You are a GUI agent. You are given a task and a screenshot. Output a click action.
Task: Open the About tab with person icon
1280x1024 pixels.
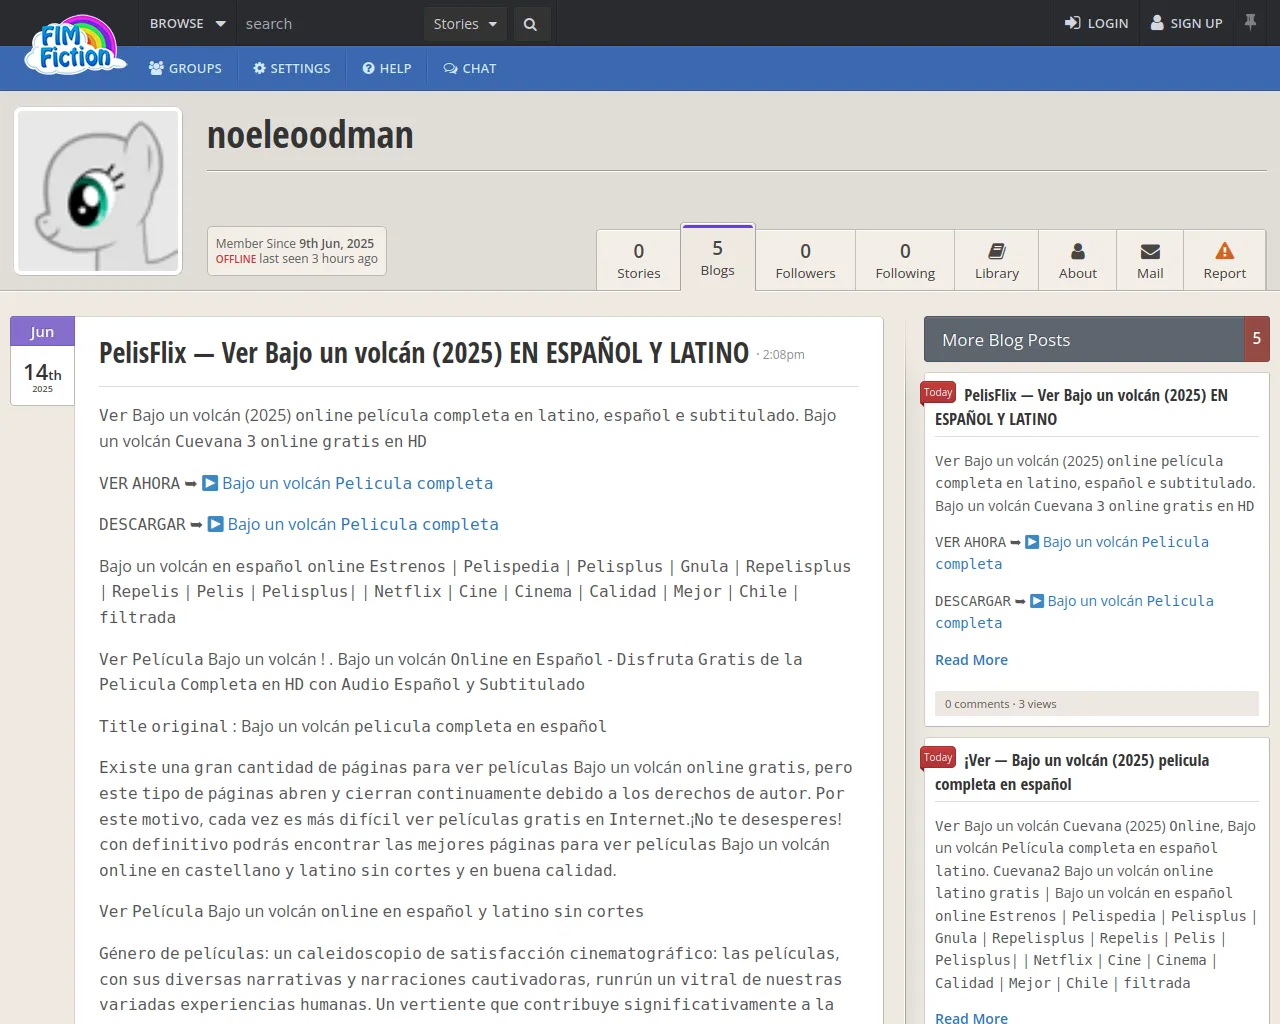pos(1077,260)
